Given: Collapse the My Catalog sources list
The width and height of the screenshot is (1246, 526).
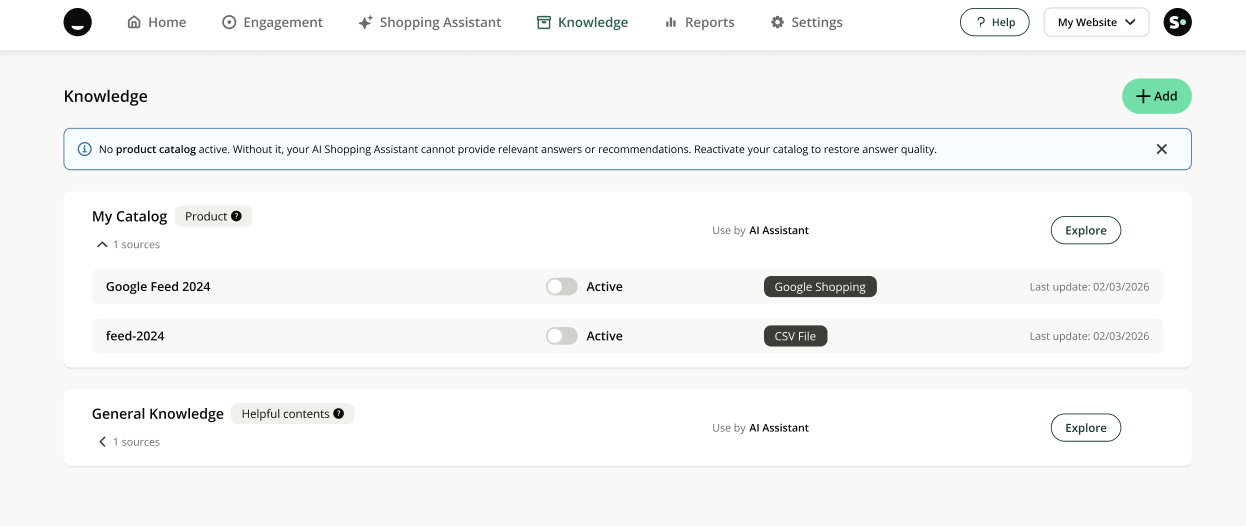Looking at the screenshot, I should pos(102,245).
